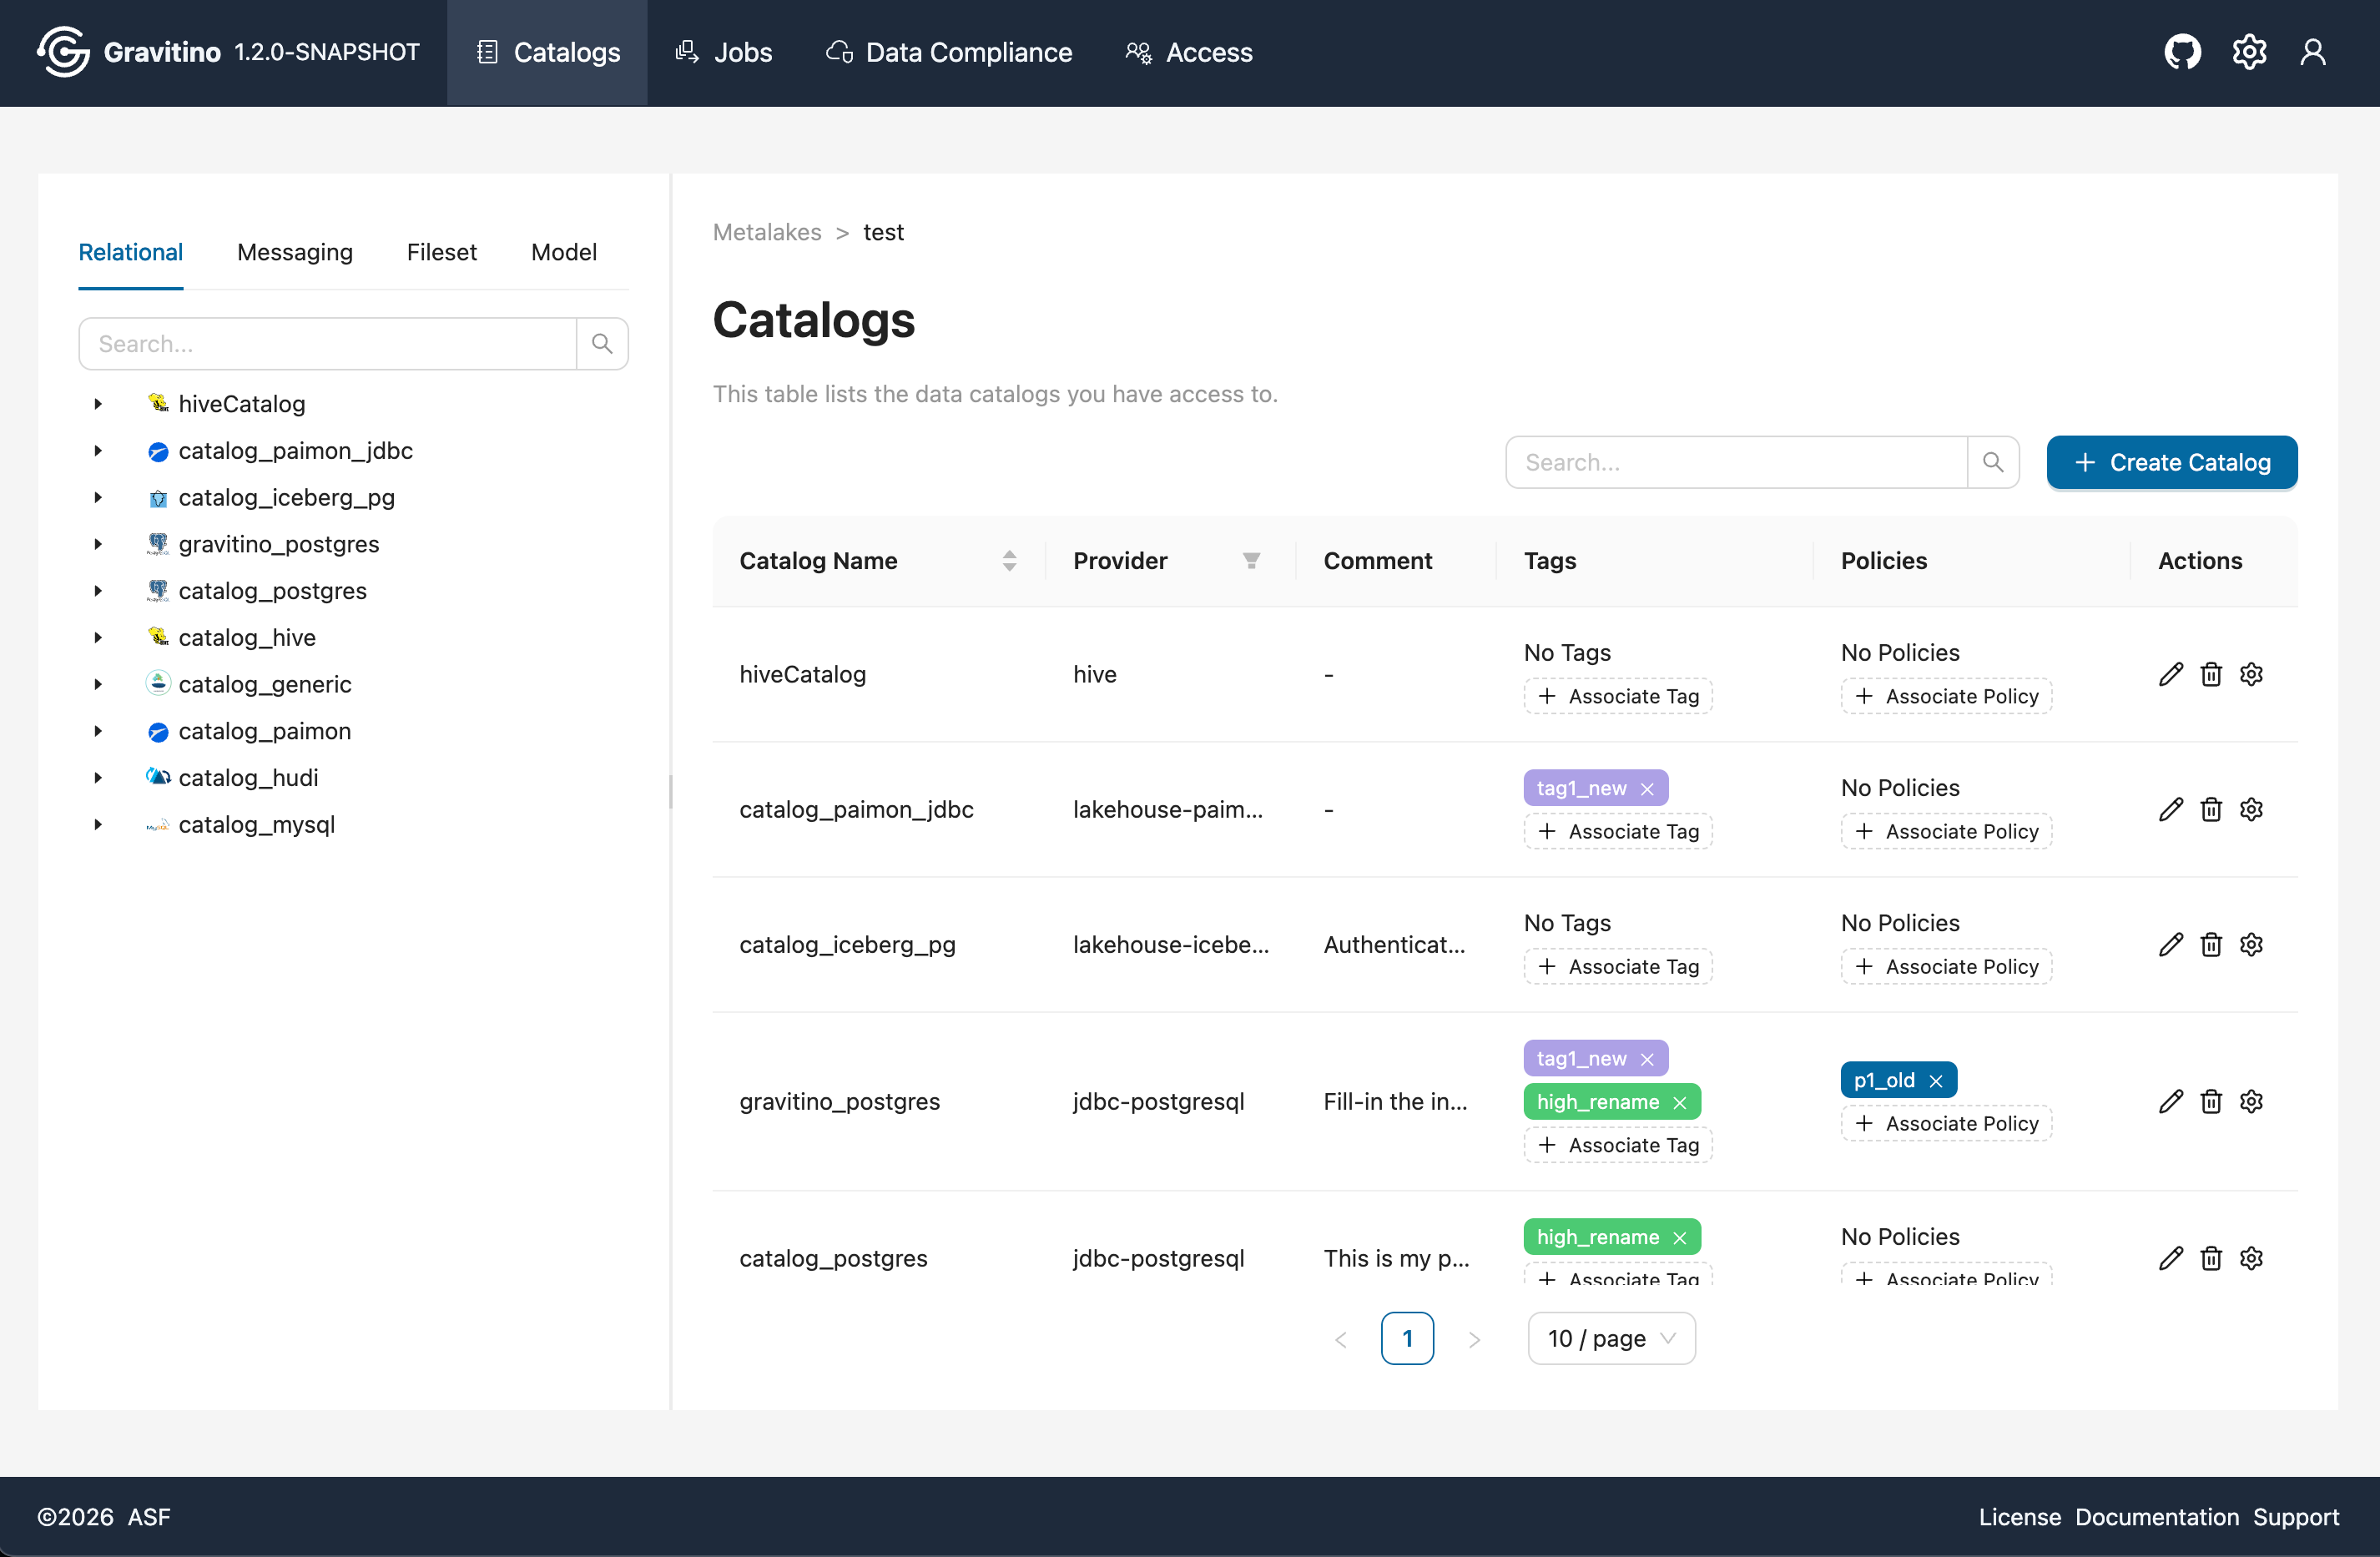Viewport: 2380px width, 1557px height.
Task: Click the search magnifier in the catalogs table
Action: click(1994, 462)
